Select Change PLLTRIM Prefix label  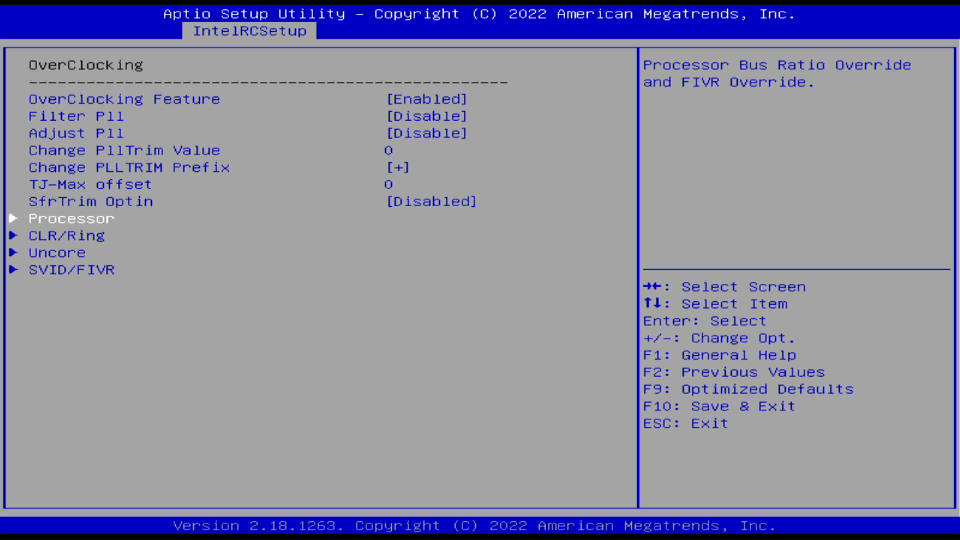coord(129,168)
